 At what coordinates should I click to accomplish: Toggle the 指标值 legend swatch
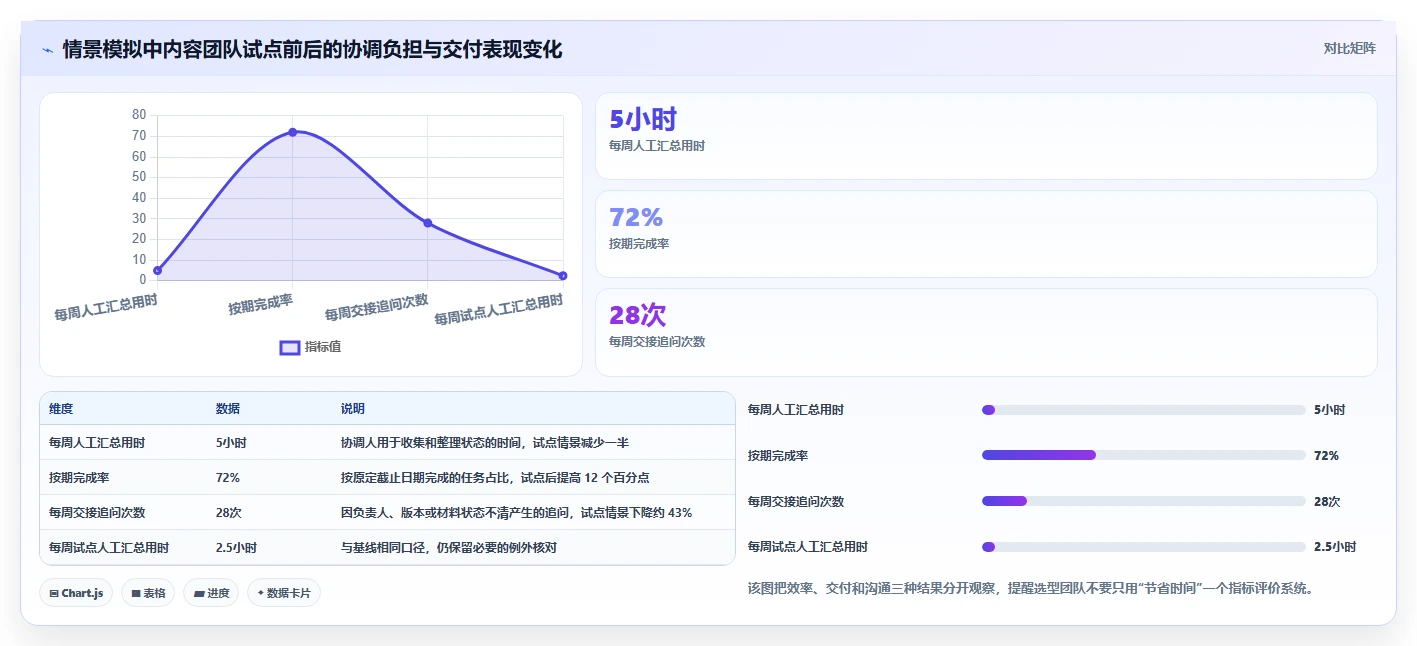coord(290,347)
